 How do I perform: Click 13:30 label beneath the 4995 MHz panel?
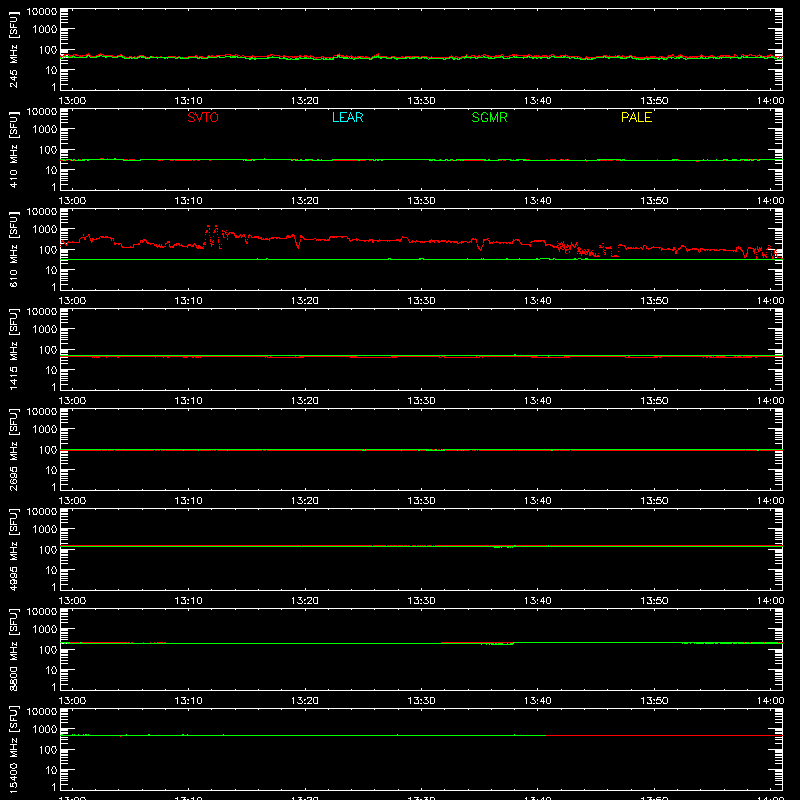tap(421, 601)
